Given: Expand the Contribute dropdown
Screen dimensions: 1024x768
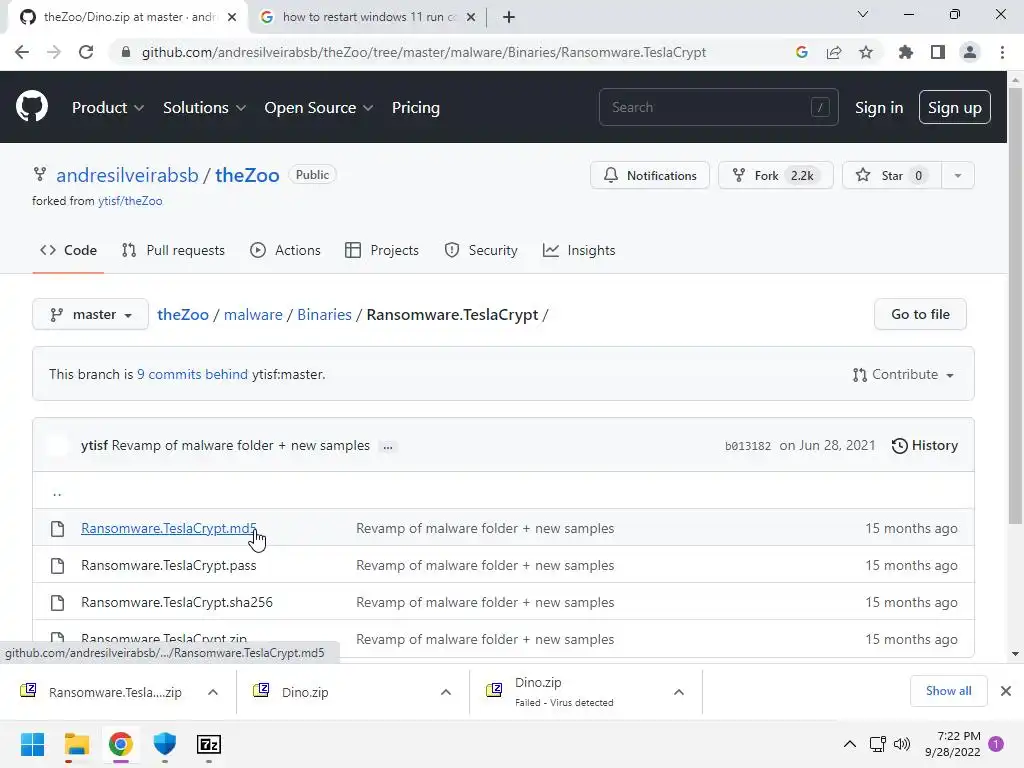Looking at the screenshot, I should tap(903, 374).
